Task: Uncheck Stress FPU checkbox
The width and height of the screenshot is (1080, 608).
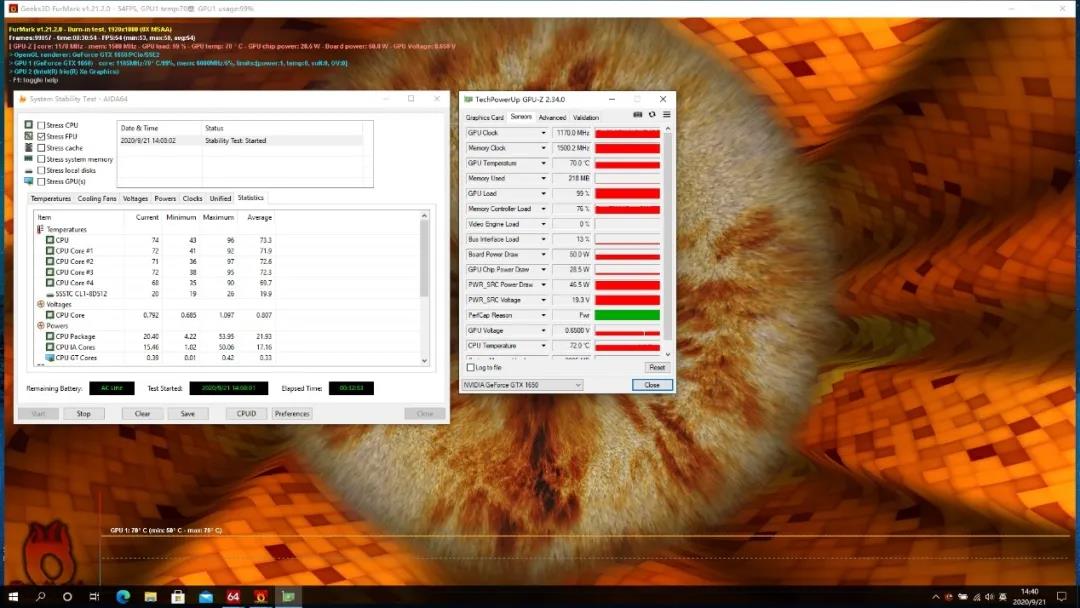Action: (x=41, y=136)
